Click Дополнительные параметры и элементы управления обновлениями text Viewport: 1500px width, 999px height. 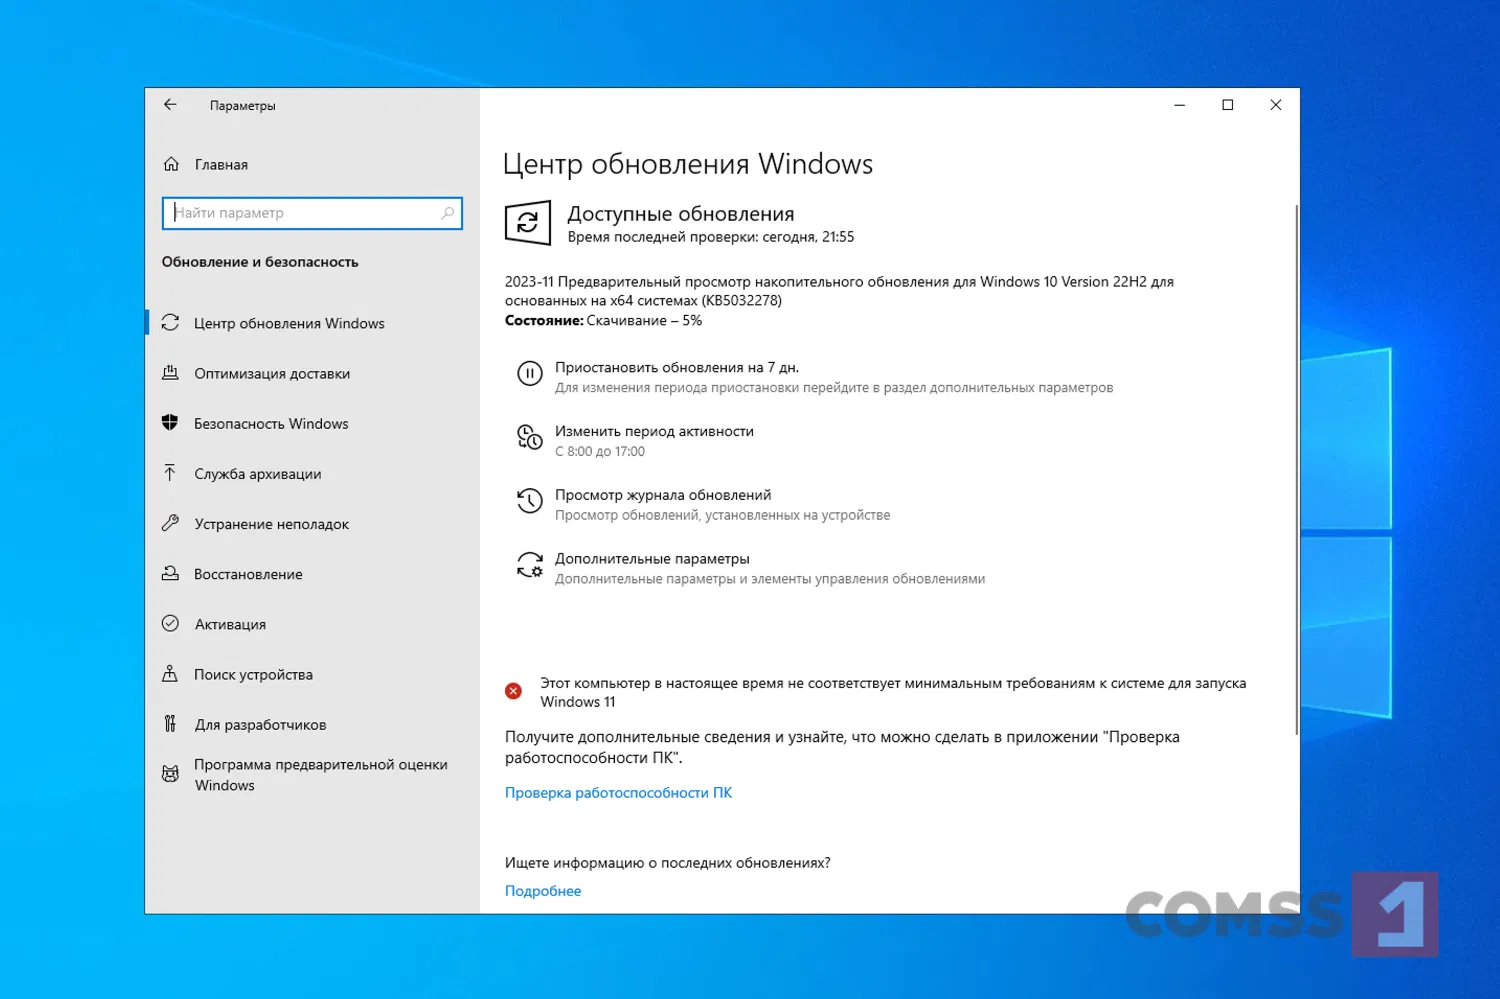tap(770, 579)
